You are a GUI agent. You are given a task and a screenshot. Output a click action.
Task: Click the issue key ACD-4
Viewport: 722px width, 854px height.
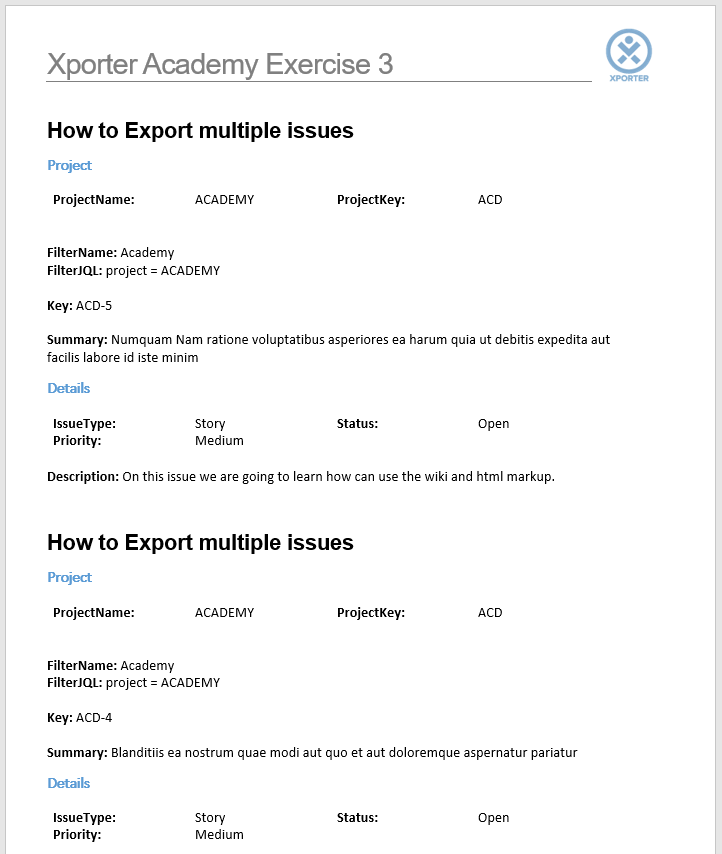[x=94, y=718]
